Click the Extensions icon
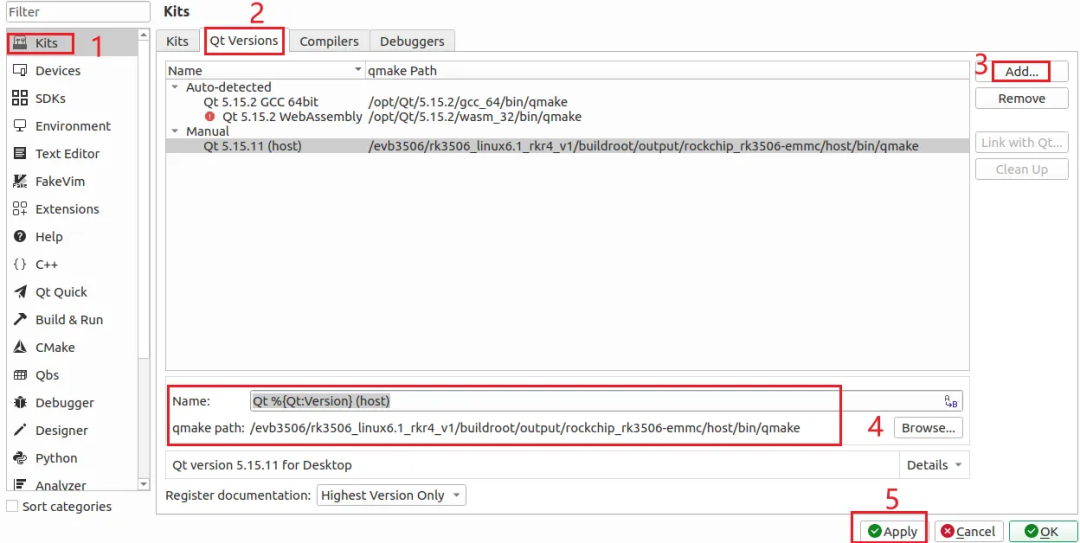Screen dimensions: 1080x543 tap(20, 209)
